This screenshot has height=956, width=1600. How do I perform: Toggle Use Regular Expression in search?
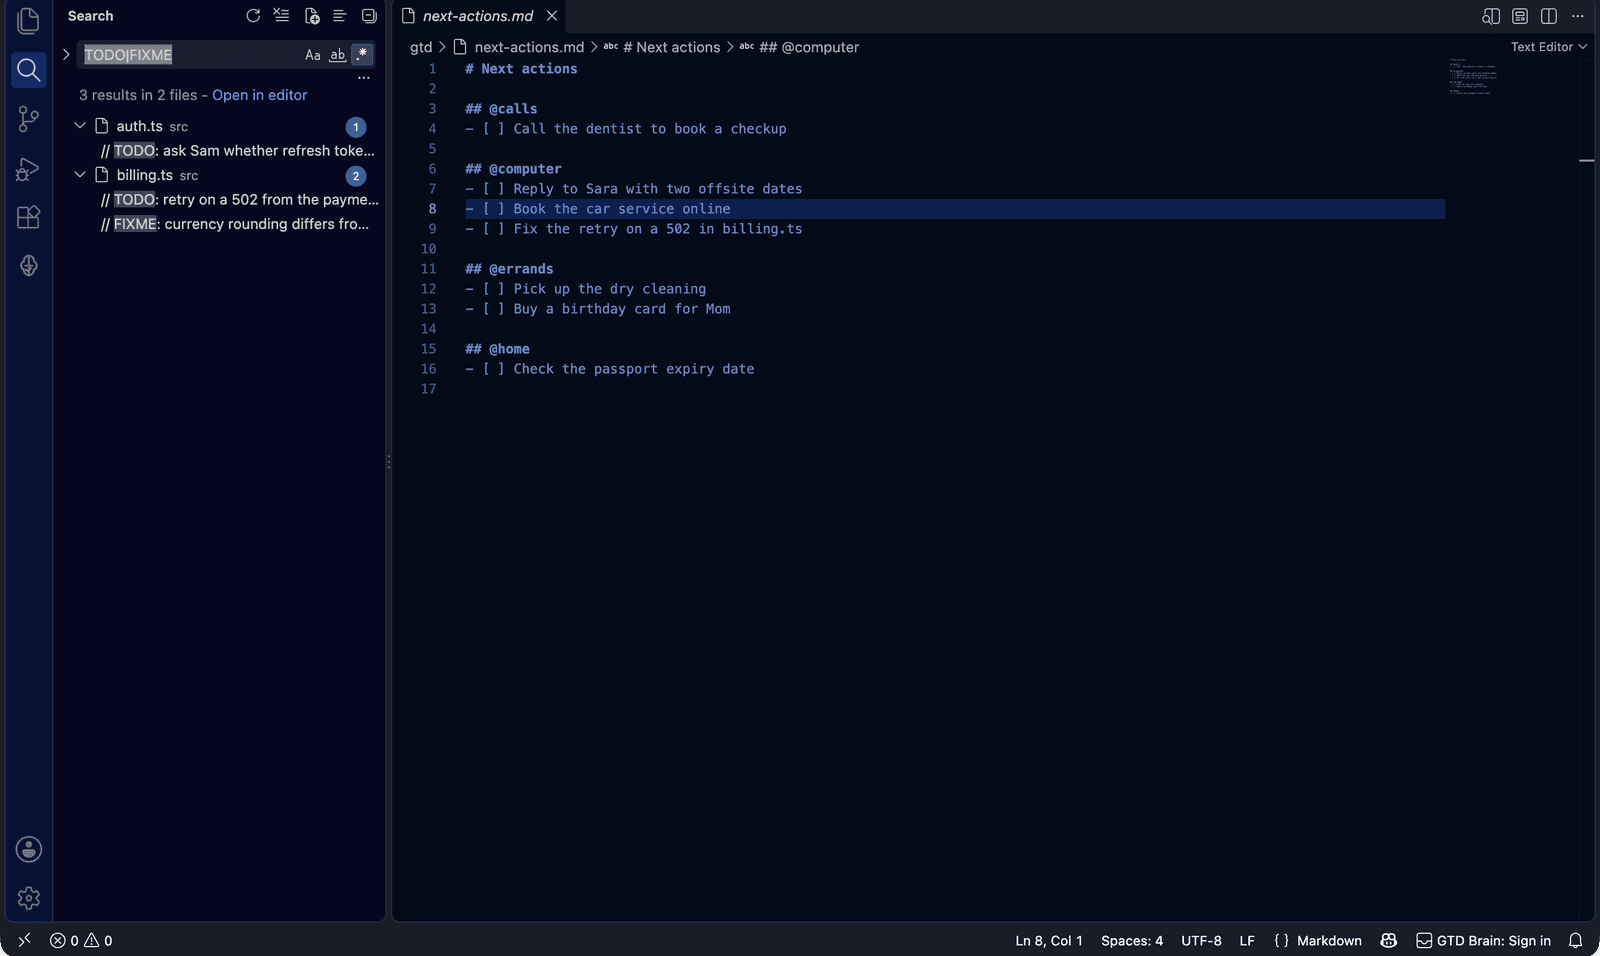click(362, 54)
